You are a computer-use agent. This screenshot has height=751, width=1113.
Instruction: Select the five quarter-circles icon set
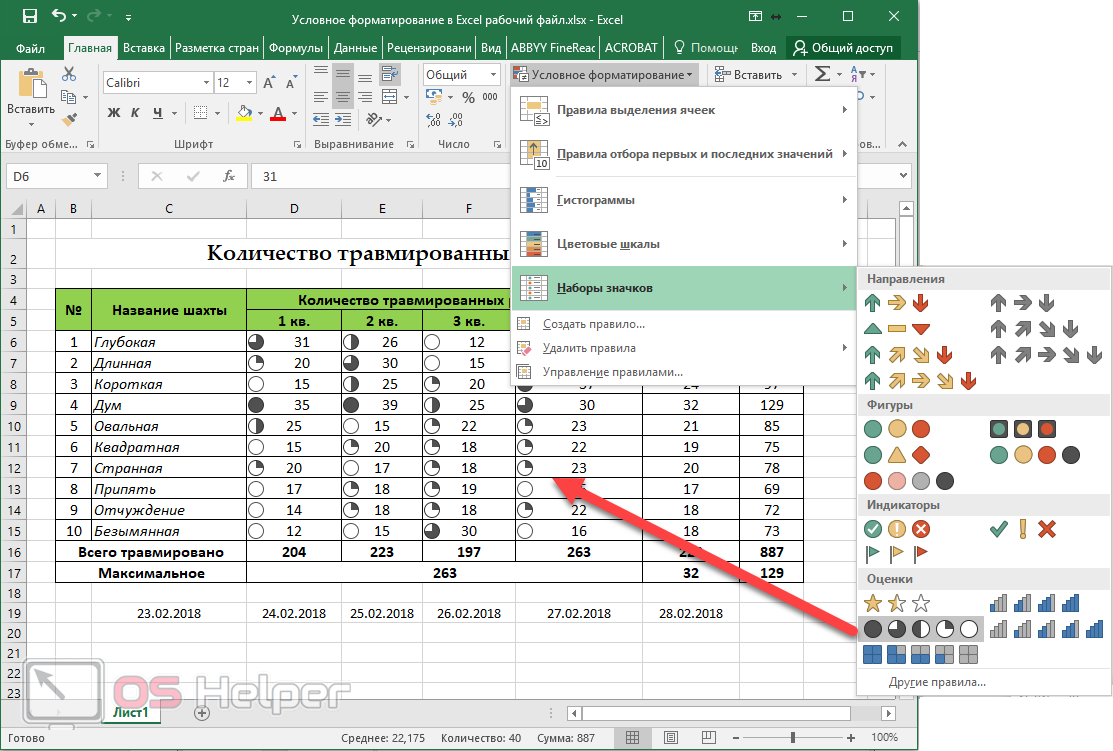(921, 629)
